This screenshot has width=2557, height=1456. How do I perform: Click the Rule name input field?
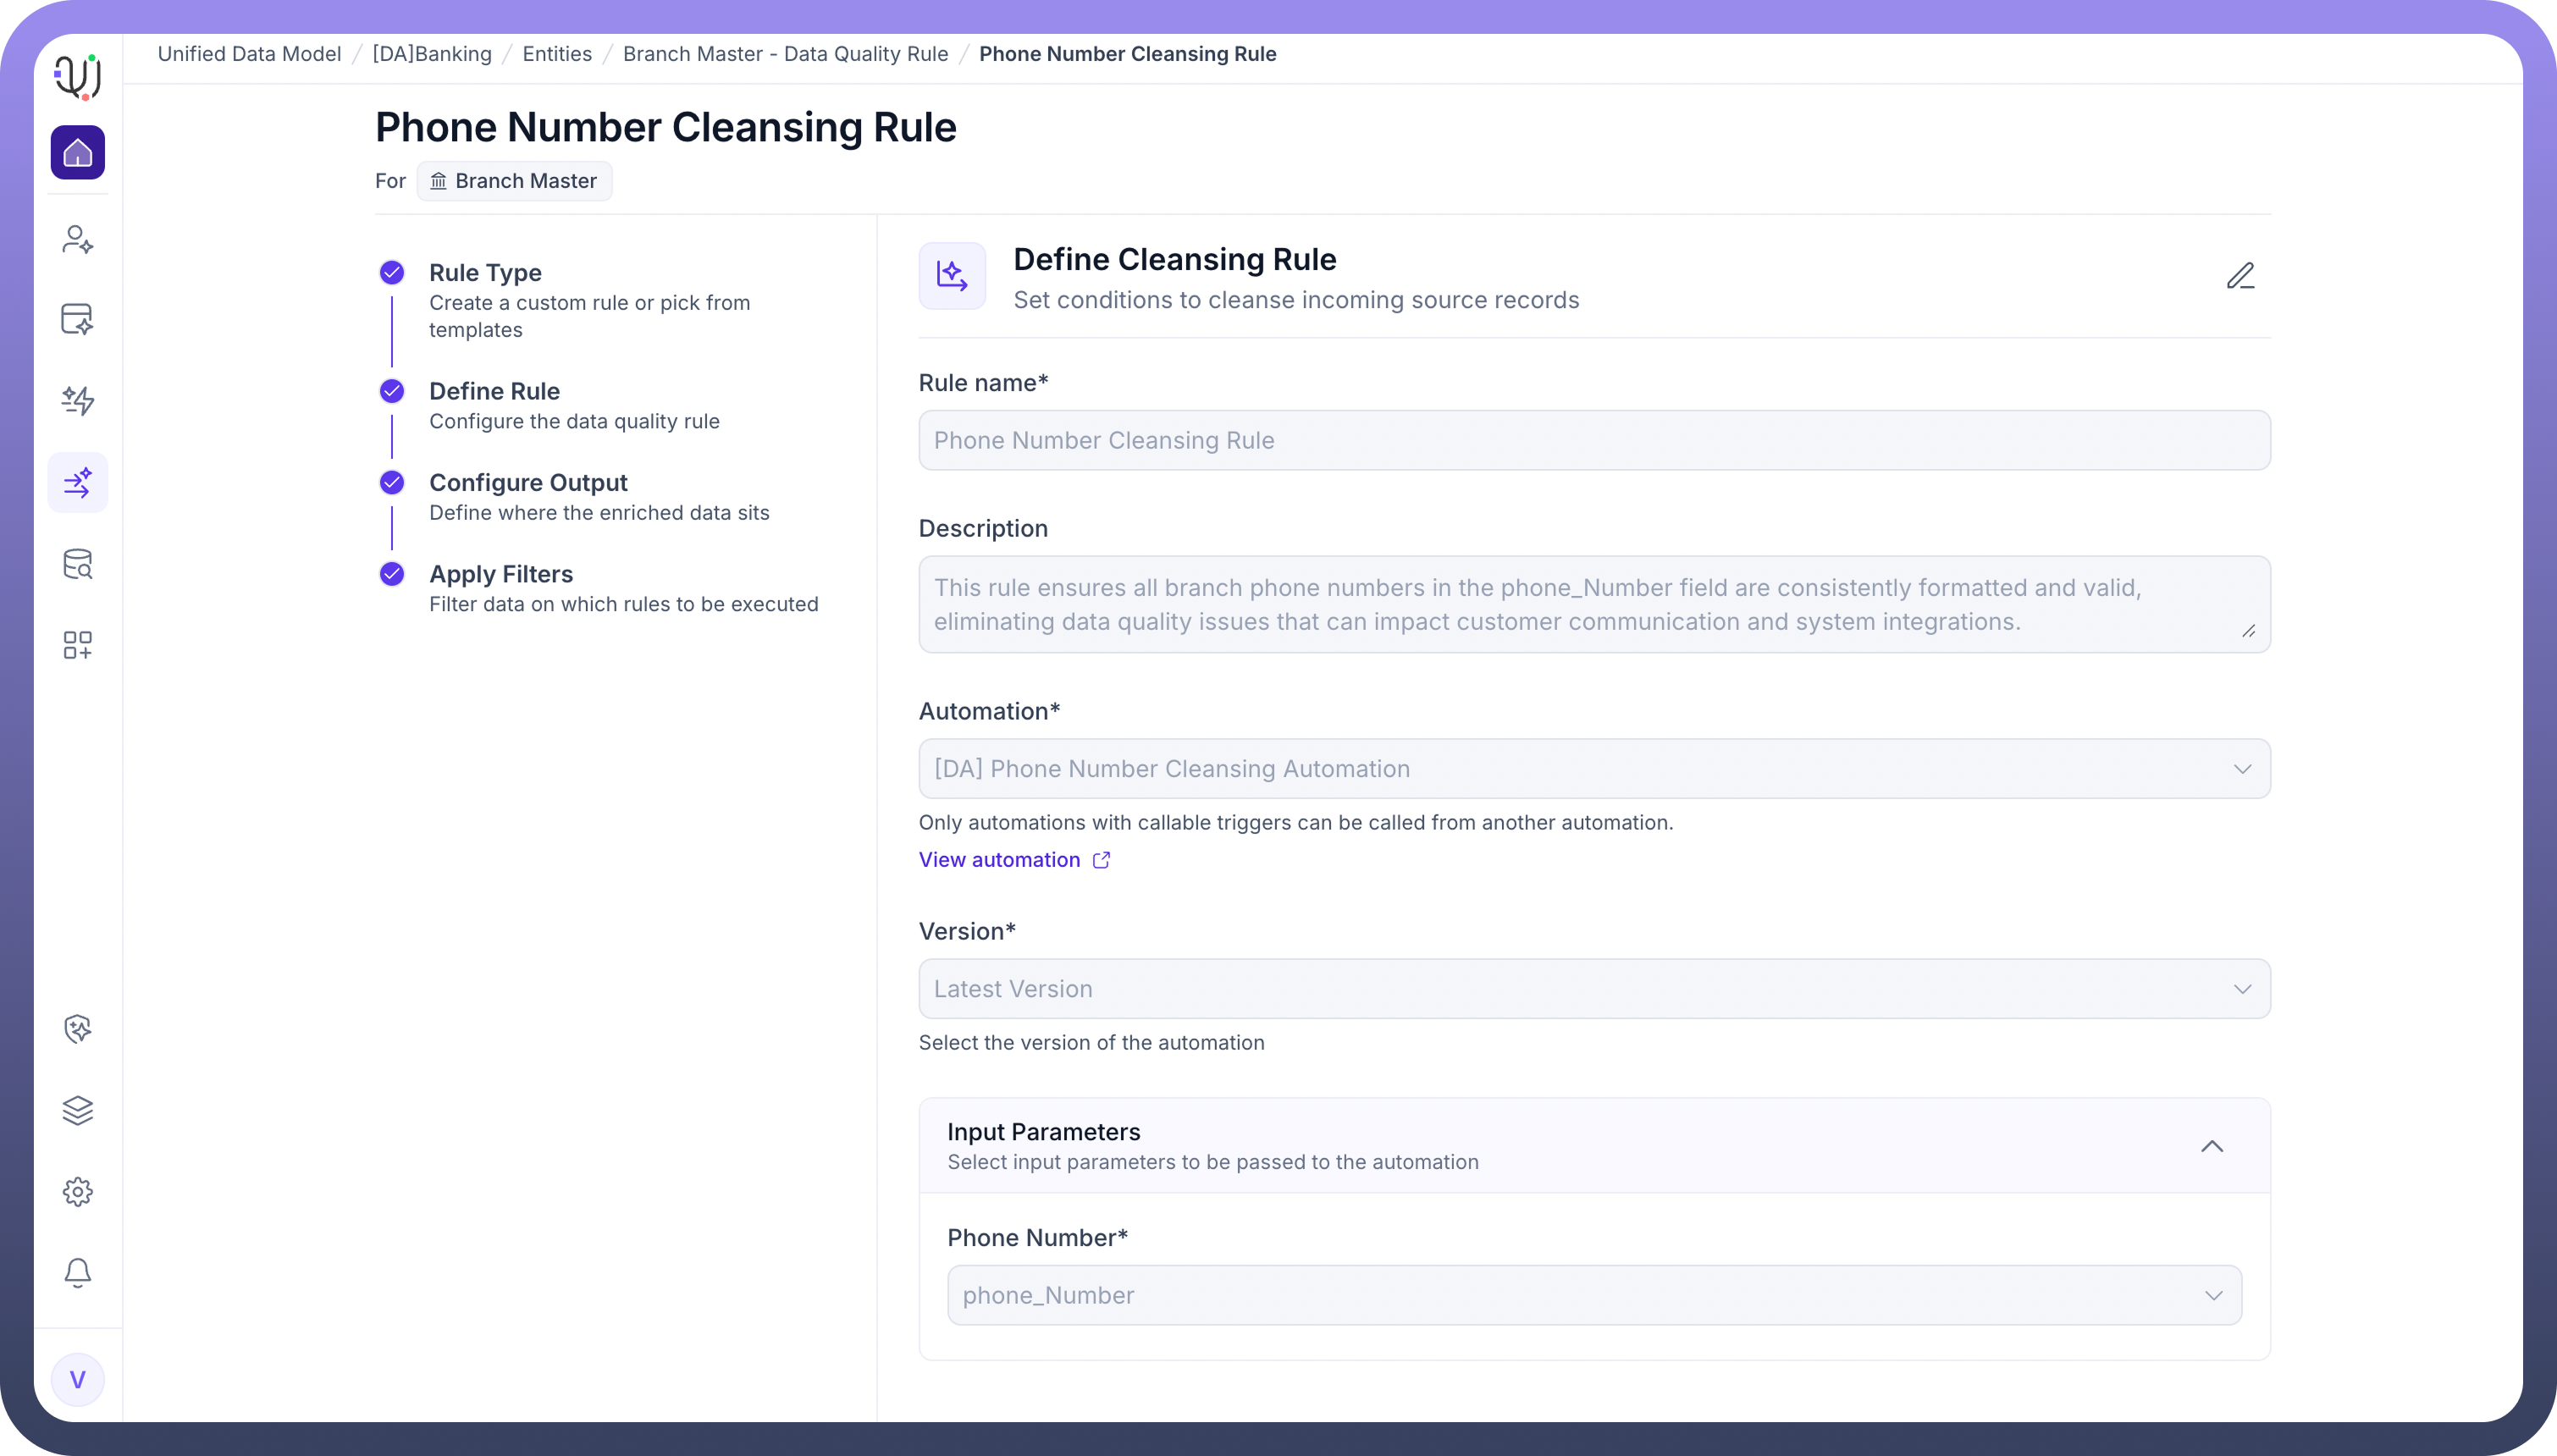point(1594,441)
